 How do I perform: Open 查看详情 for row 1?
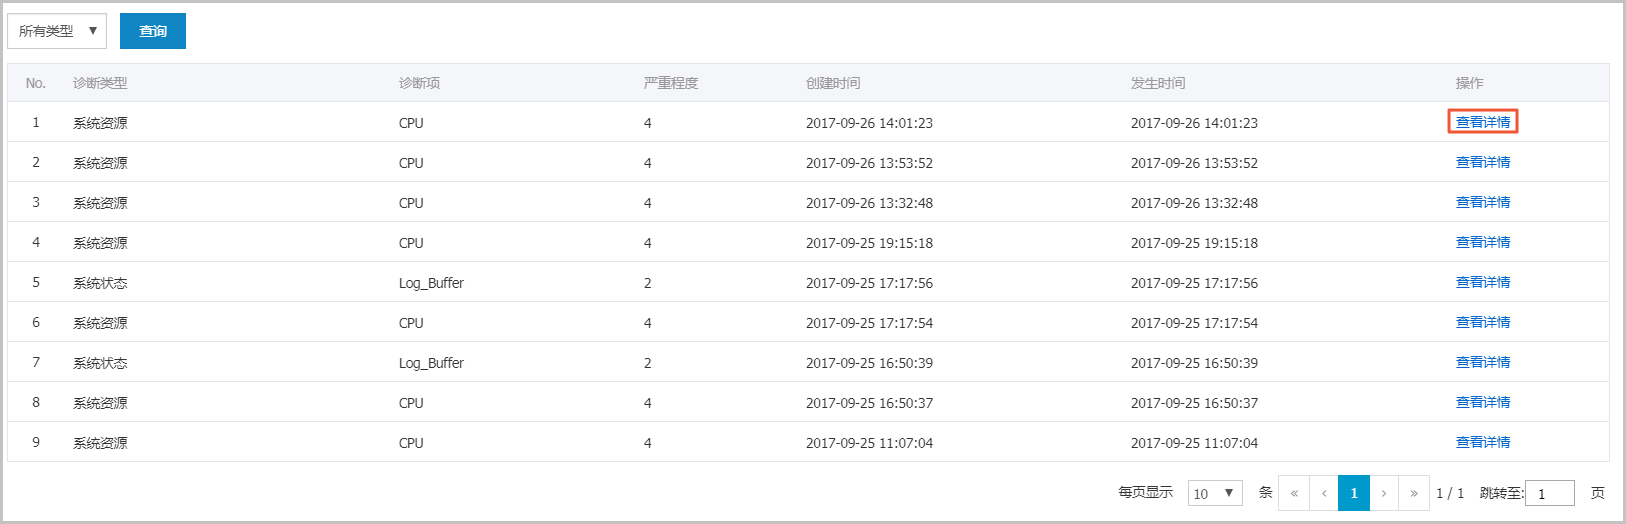1483,122
